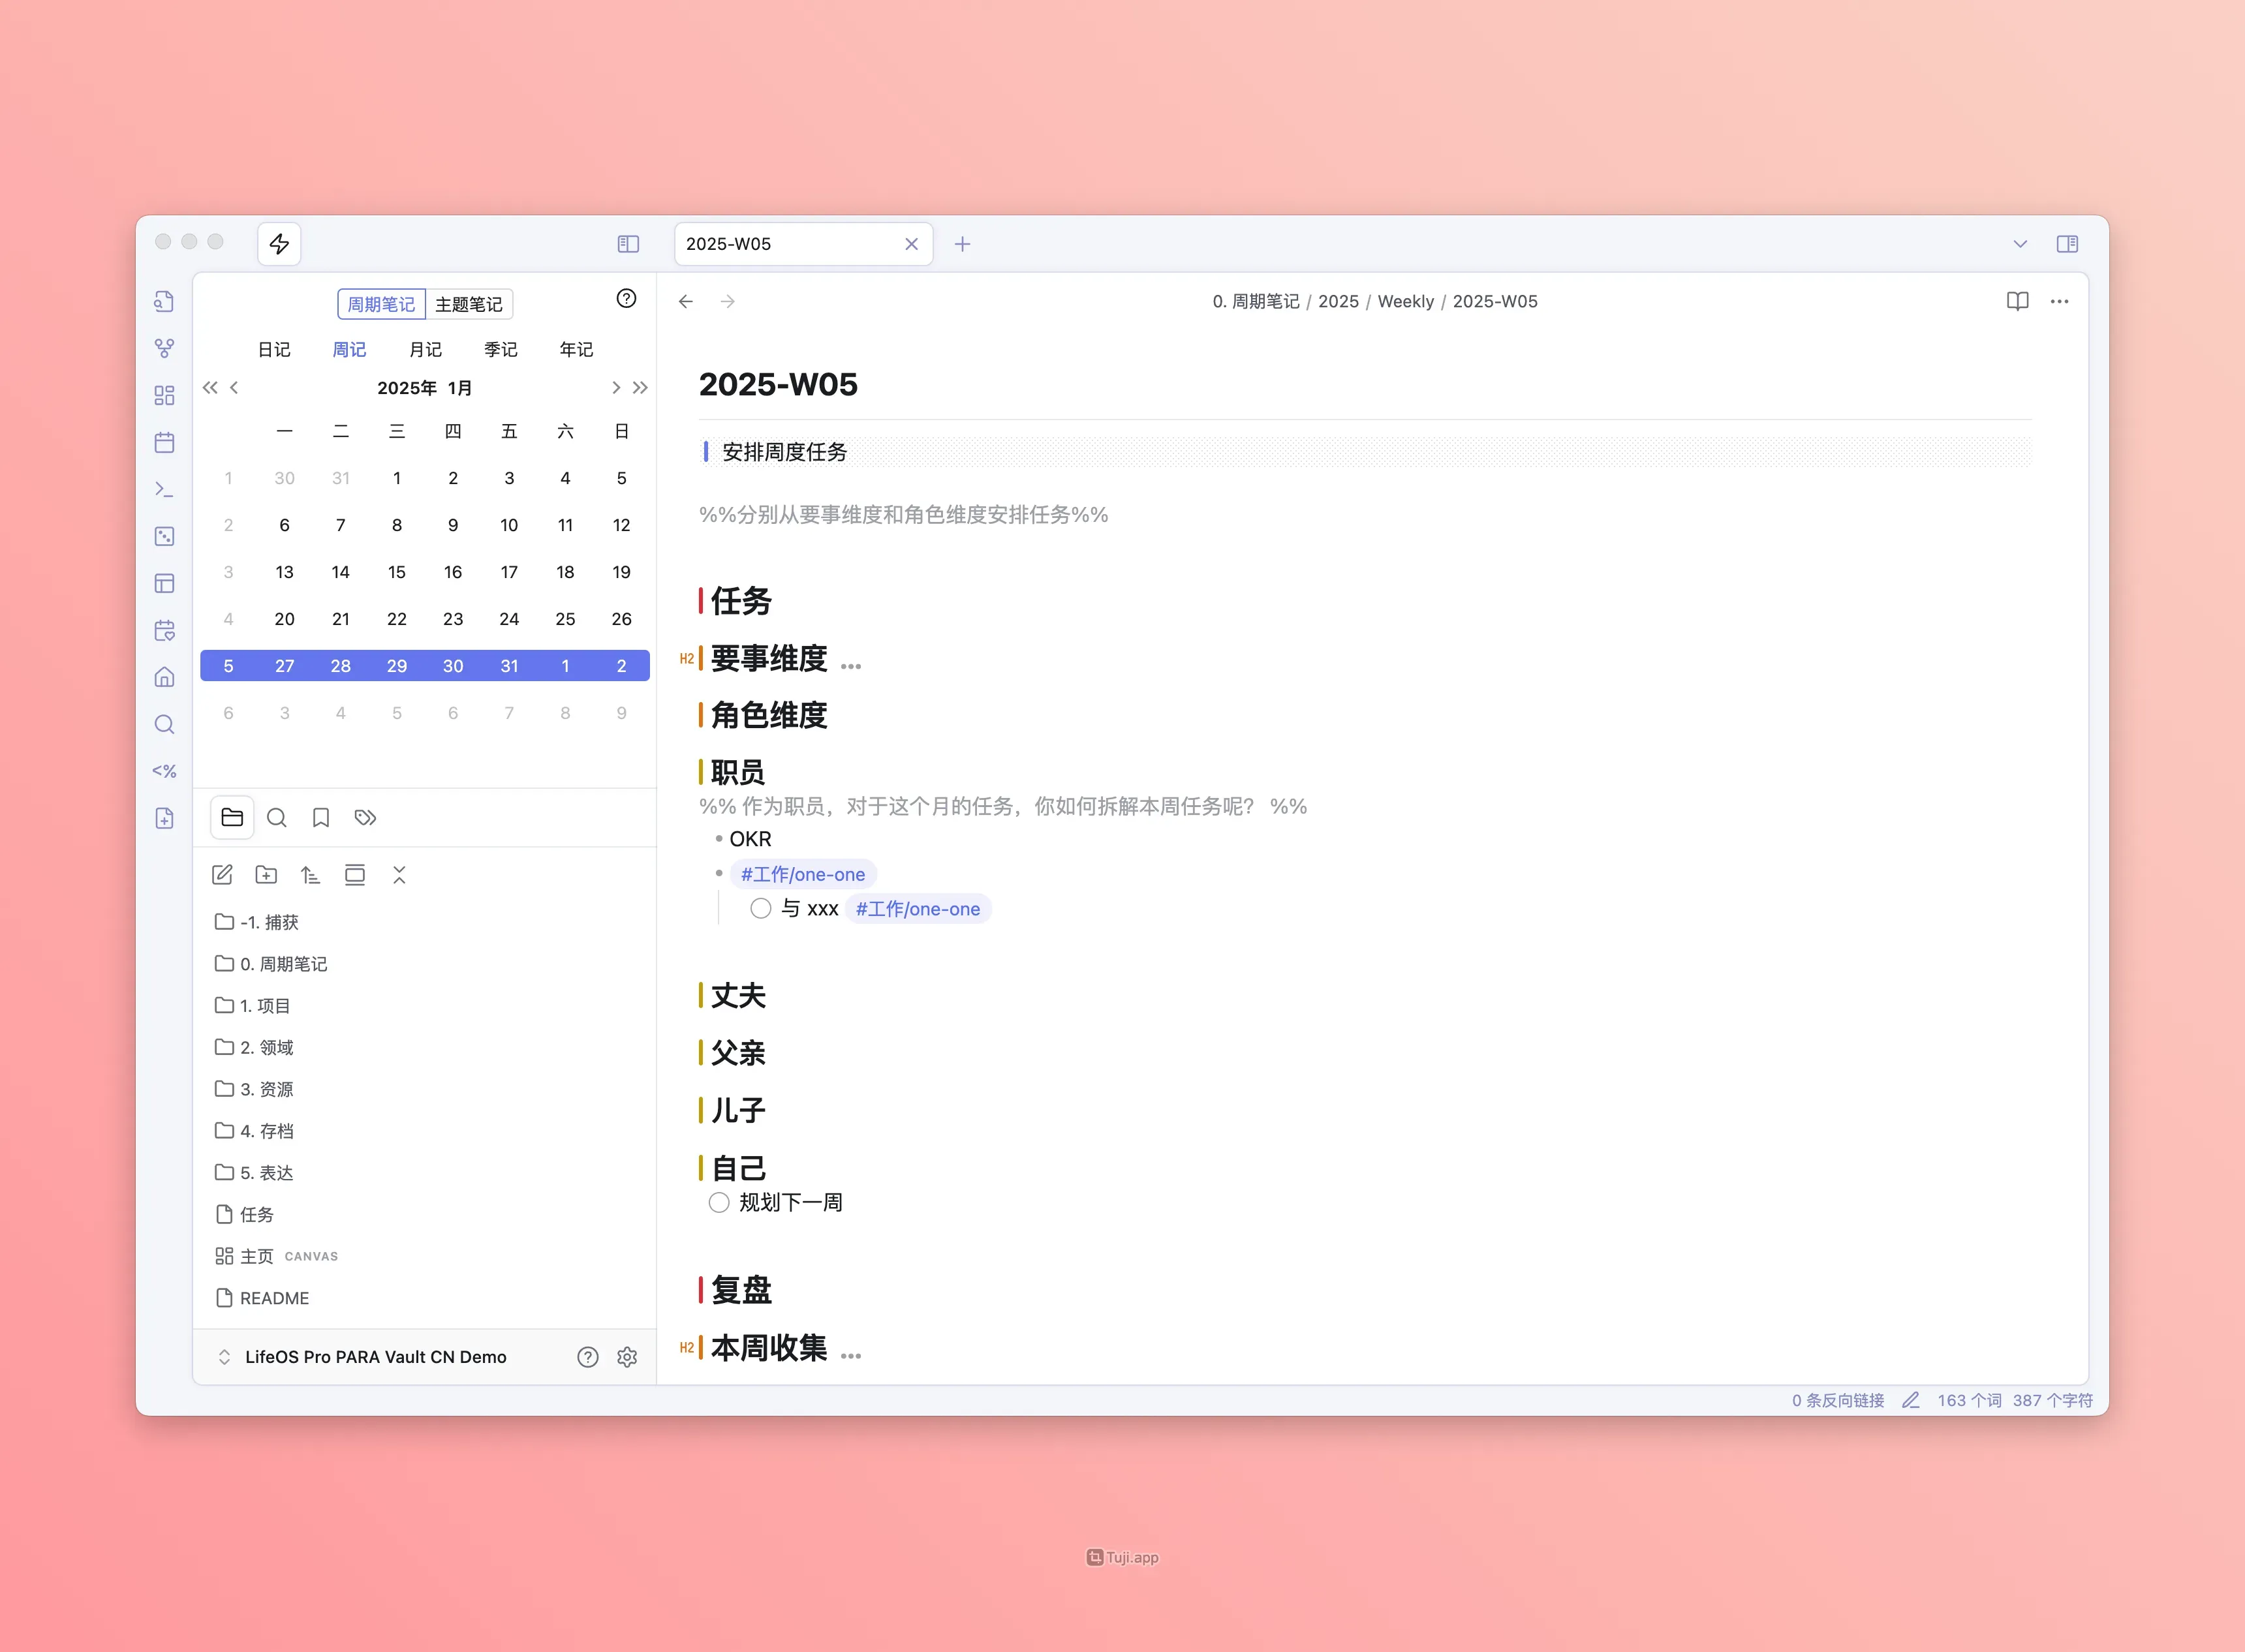Collapse all folders in file explorer
The image size is (2245, 1652).
tap(399, 875)
